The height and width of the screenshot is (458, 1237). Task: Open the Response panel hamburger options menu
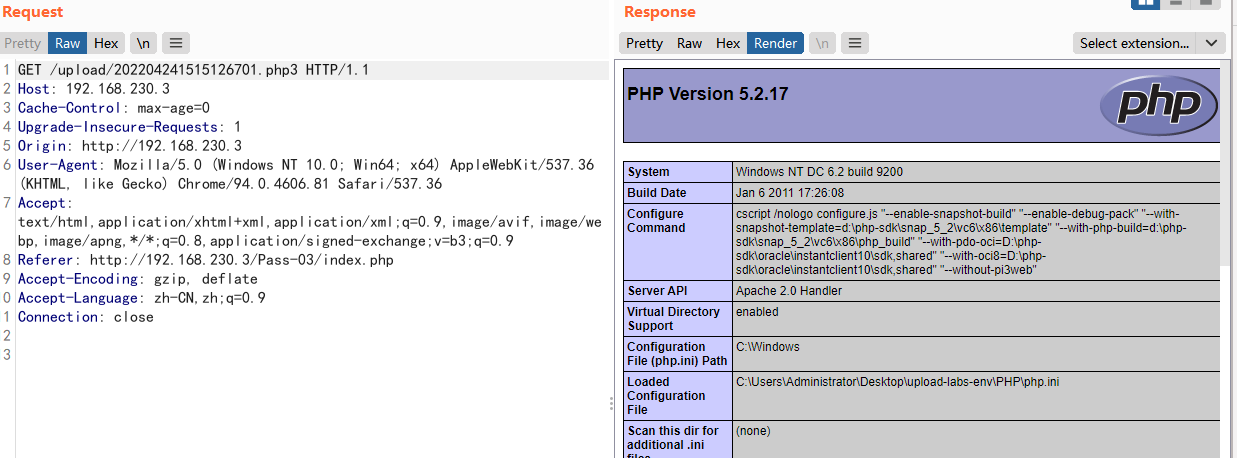pyautogui.click(x=854, y=43)
